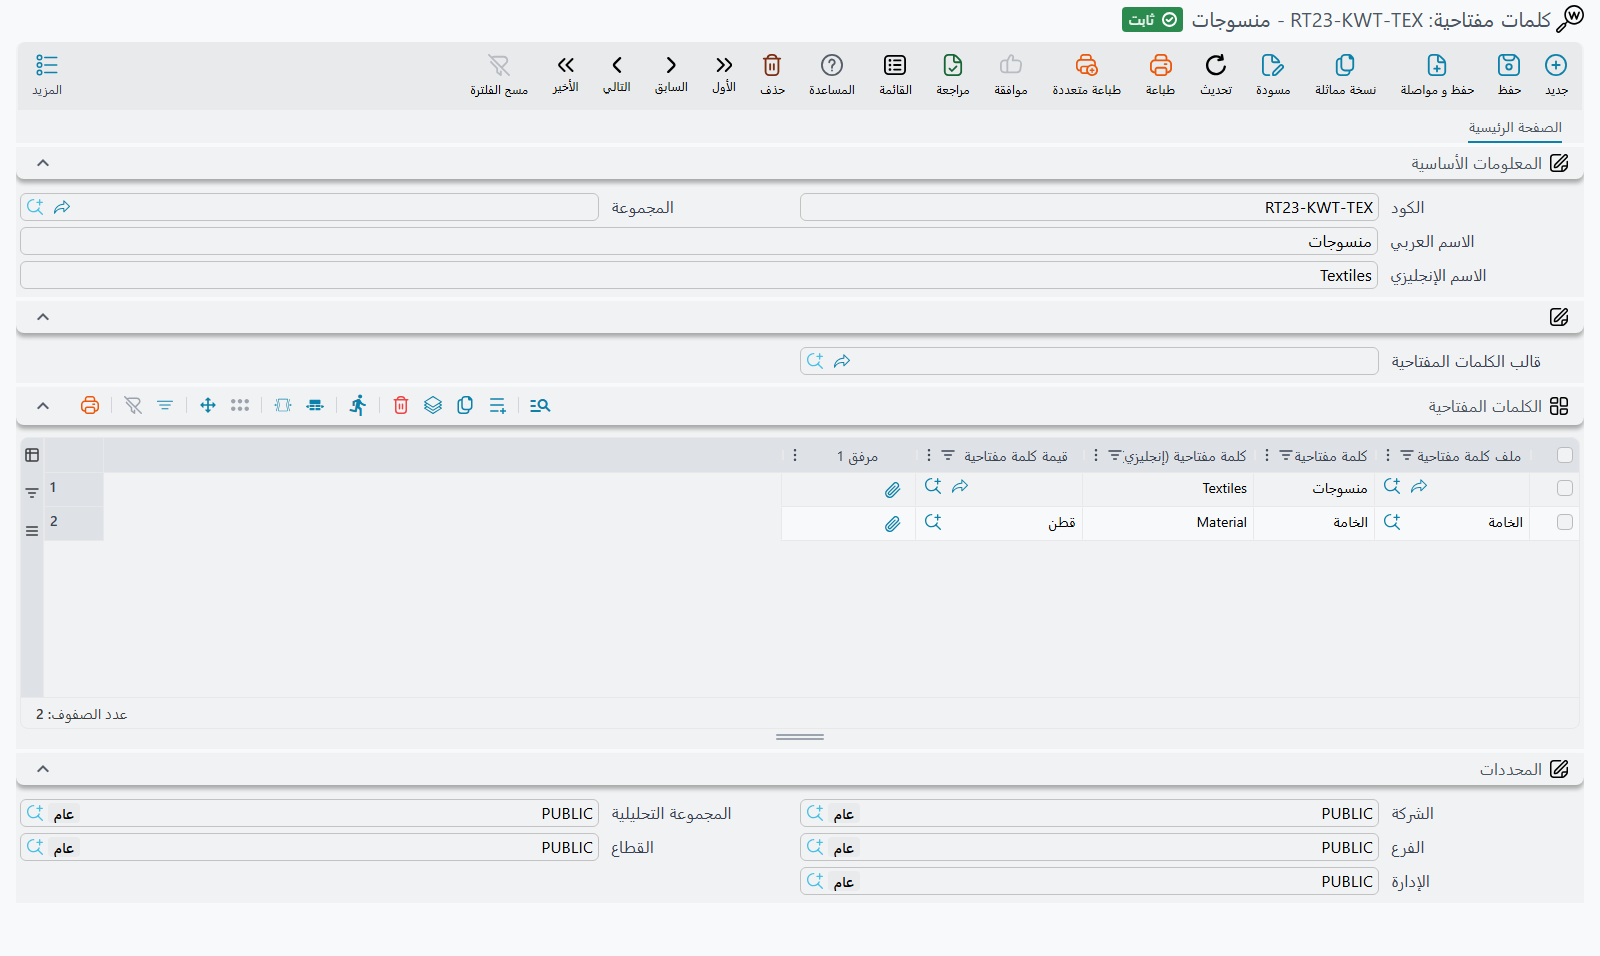The height and width of the screenshot is (956, 1600).
Task: Select the checkbox for the الخامة row
Action: tap(1565, 522)
